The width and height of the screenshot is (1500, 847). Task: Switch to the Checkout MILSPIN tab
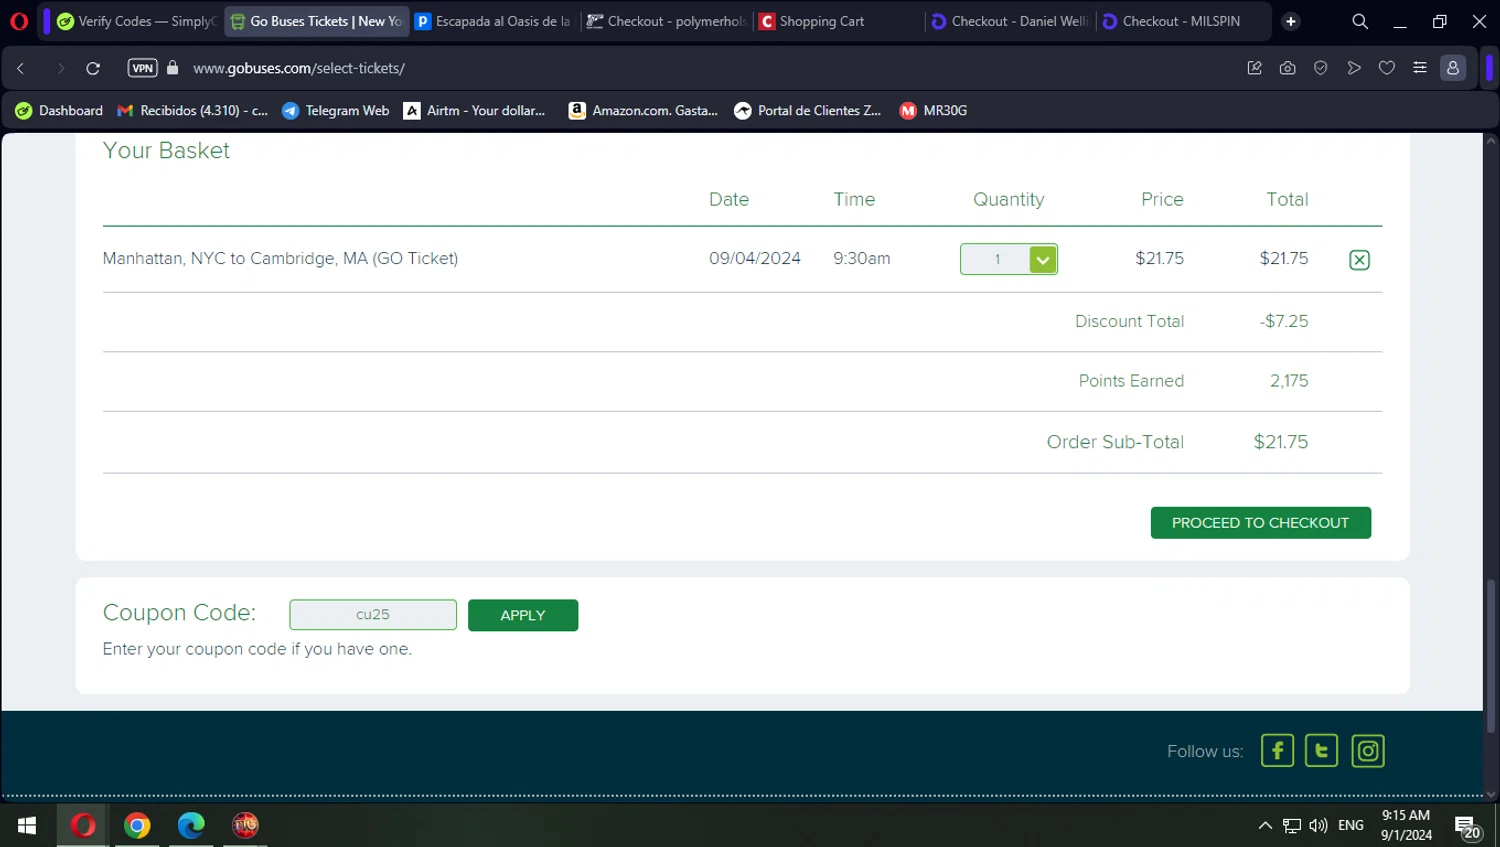(1182, 21)
